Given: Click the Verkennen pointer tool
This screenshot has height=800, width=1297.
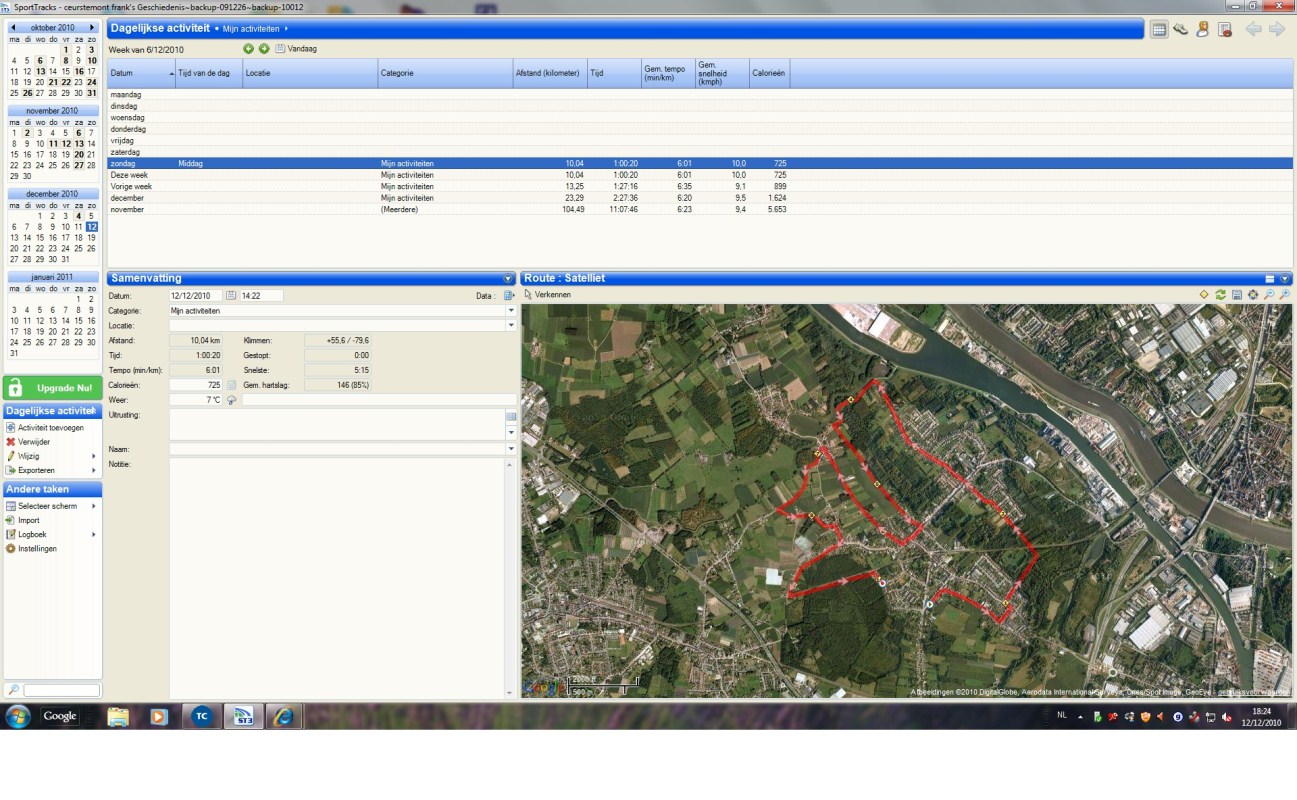Looking at the screenshot, I should pos(547,295).
